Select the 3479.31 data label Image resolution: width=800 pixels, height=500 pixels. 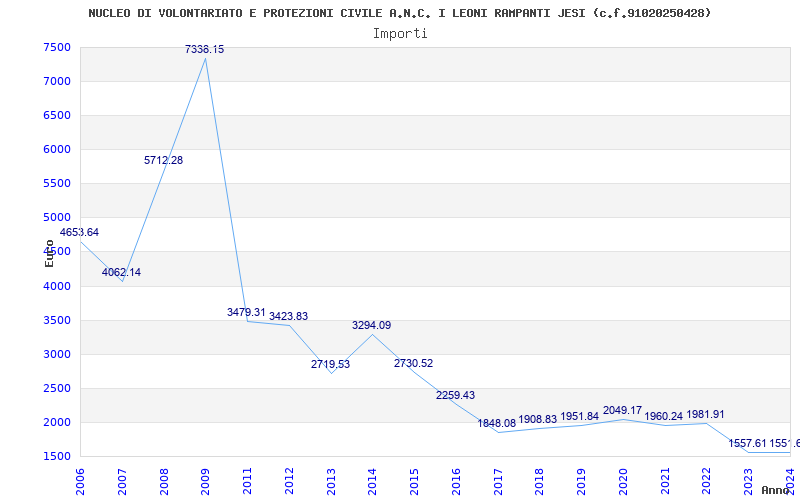coord(246,312)
